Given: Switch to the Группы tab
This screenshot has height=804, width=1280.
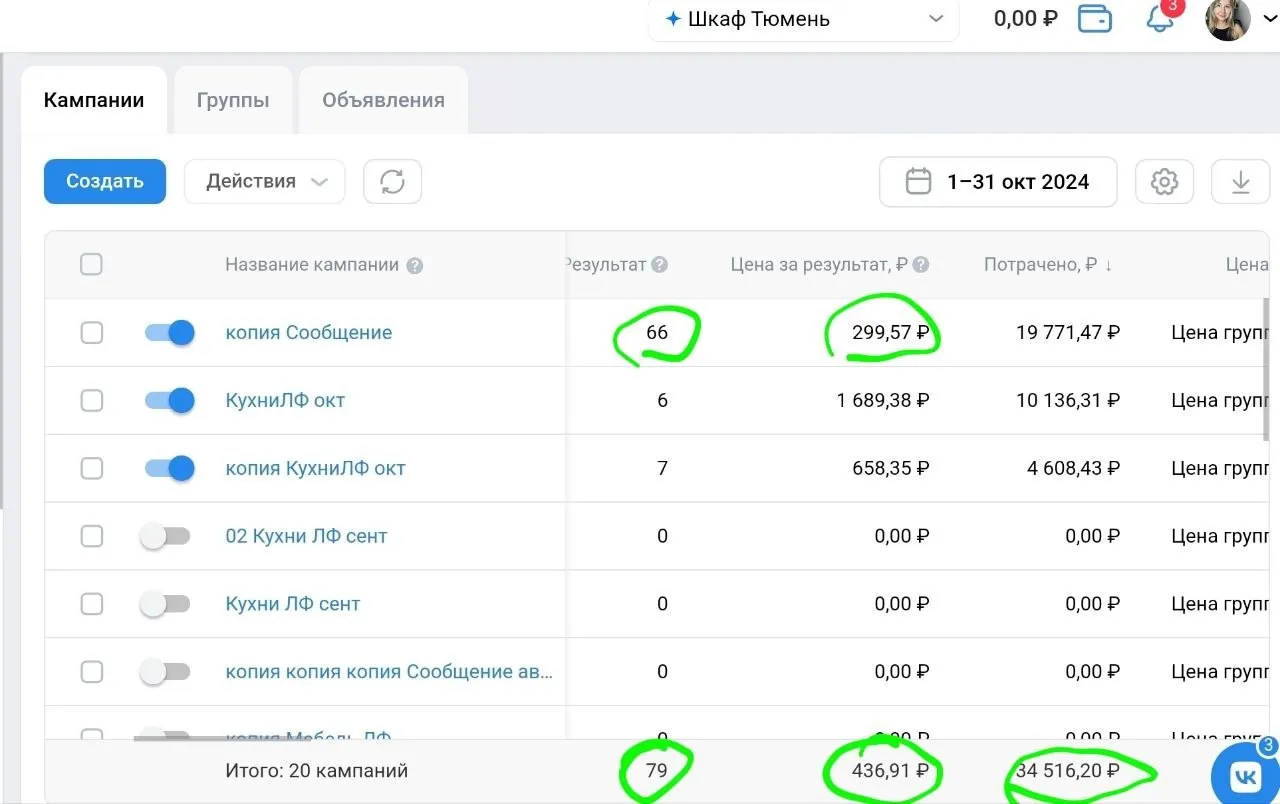Looking at the screenshot, I should (233, 100).
